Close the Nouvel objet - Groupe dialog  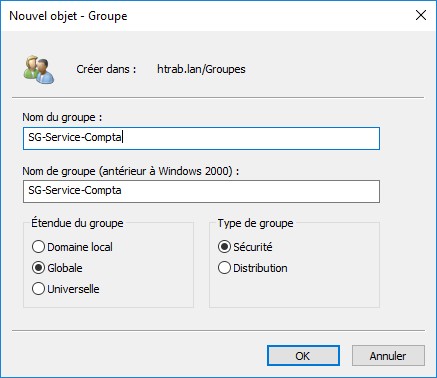click(421, 15)
